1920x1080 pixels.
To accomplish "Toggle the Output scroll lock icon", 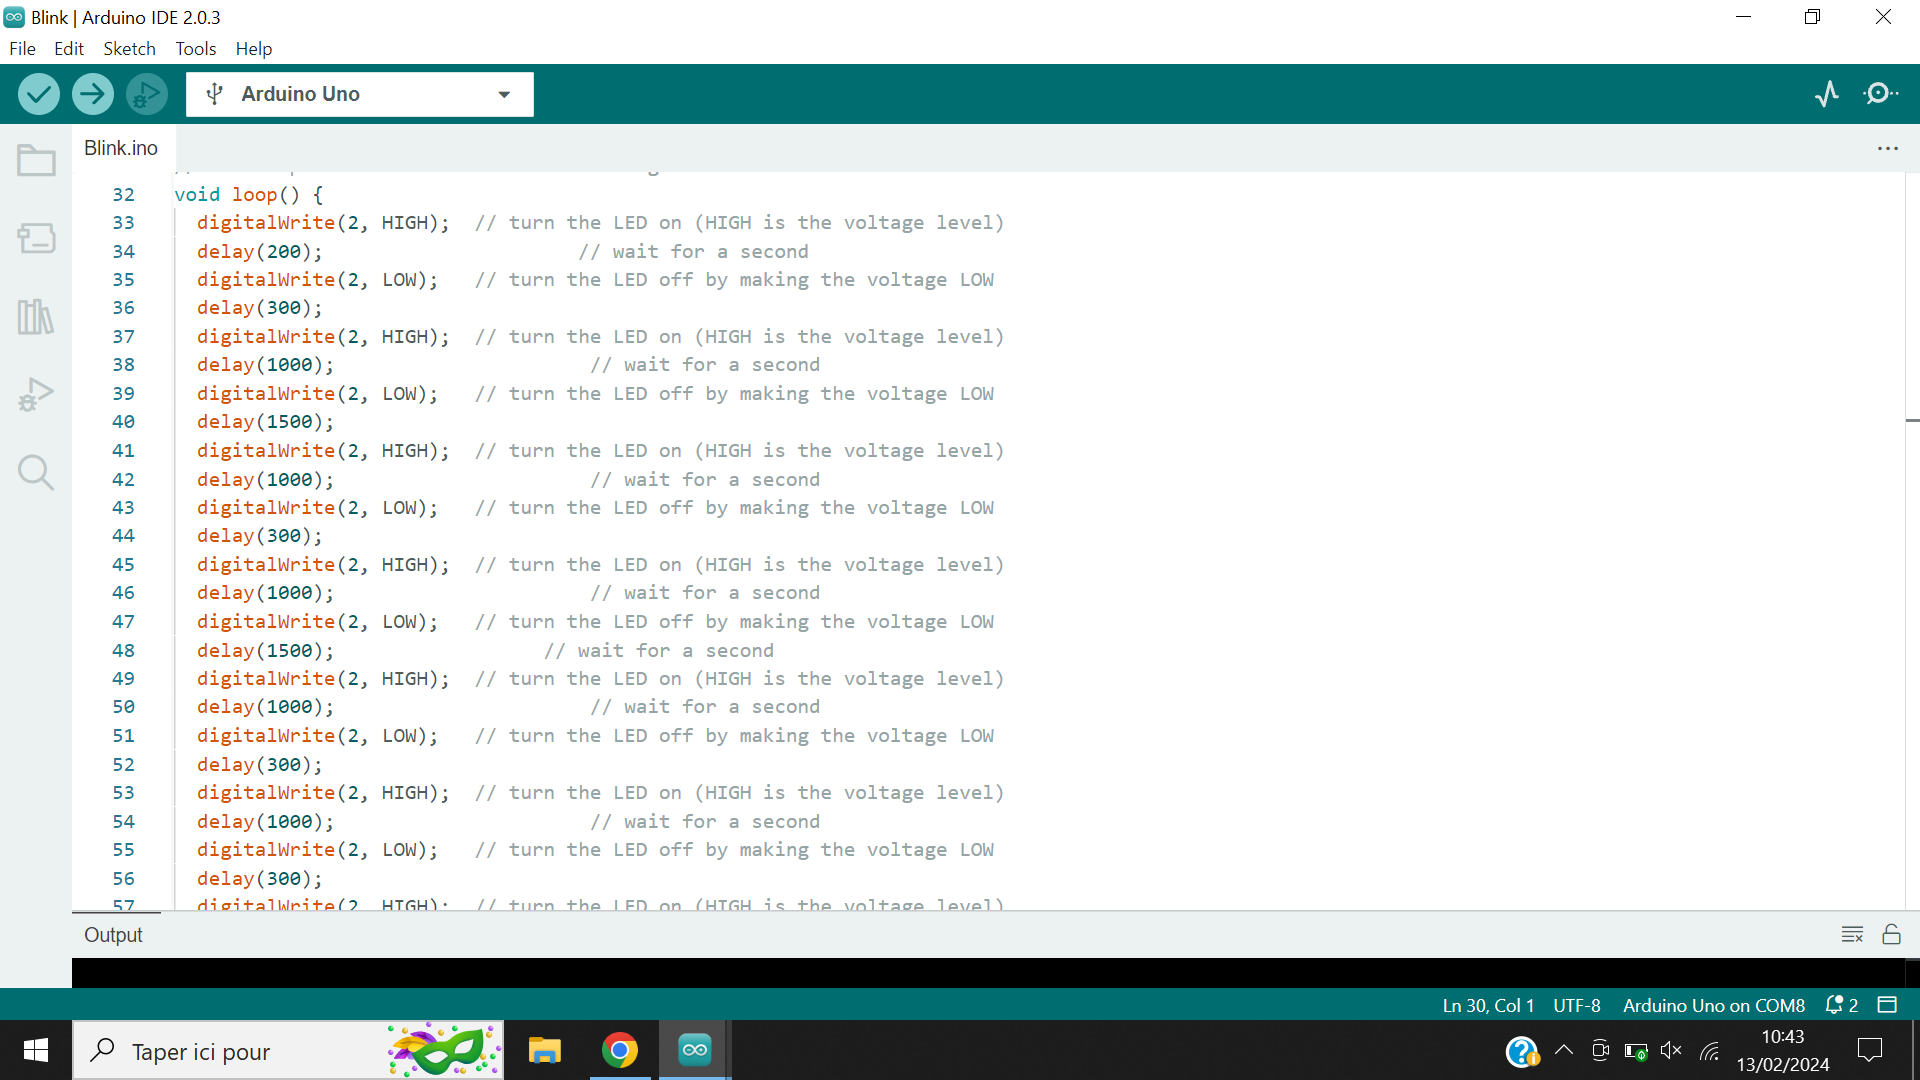I will point(1891,934).
